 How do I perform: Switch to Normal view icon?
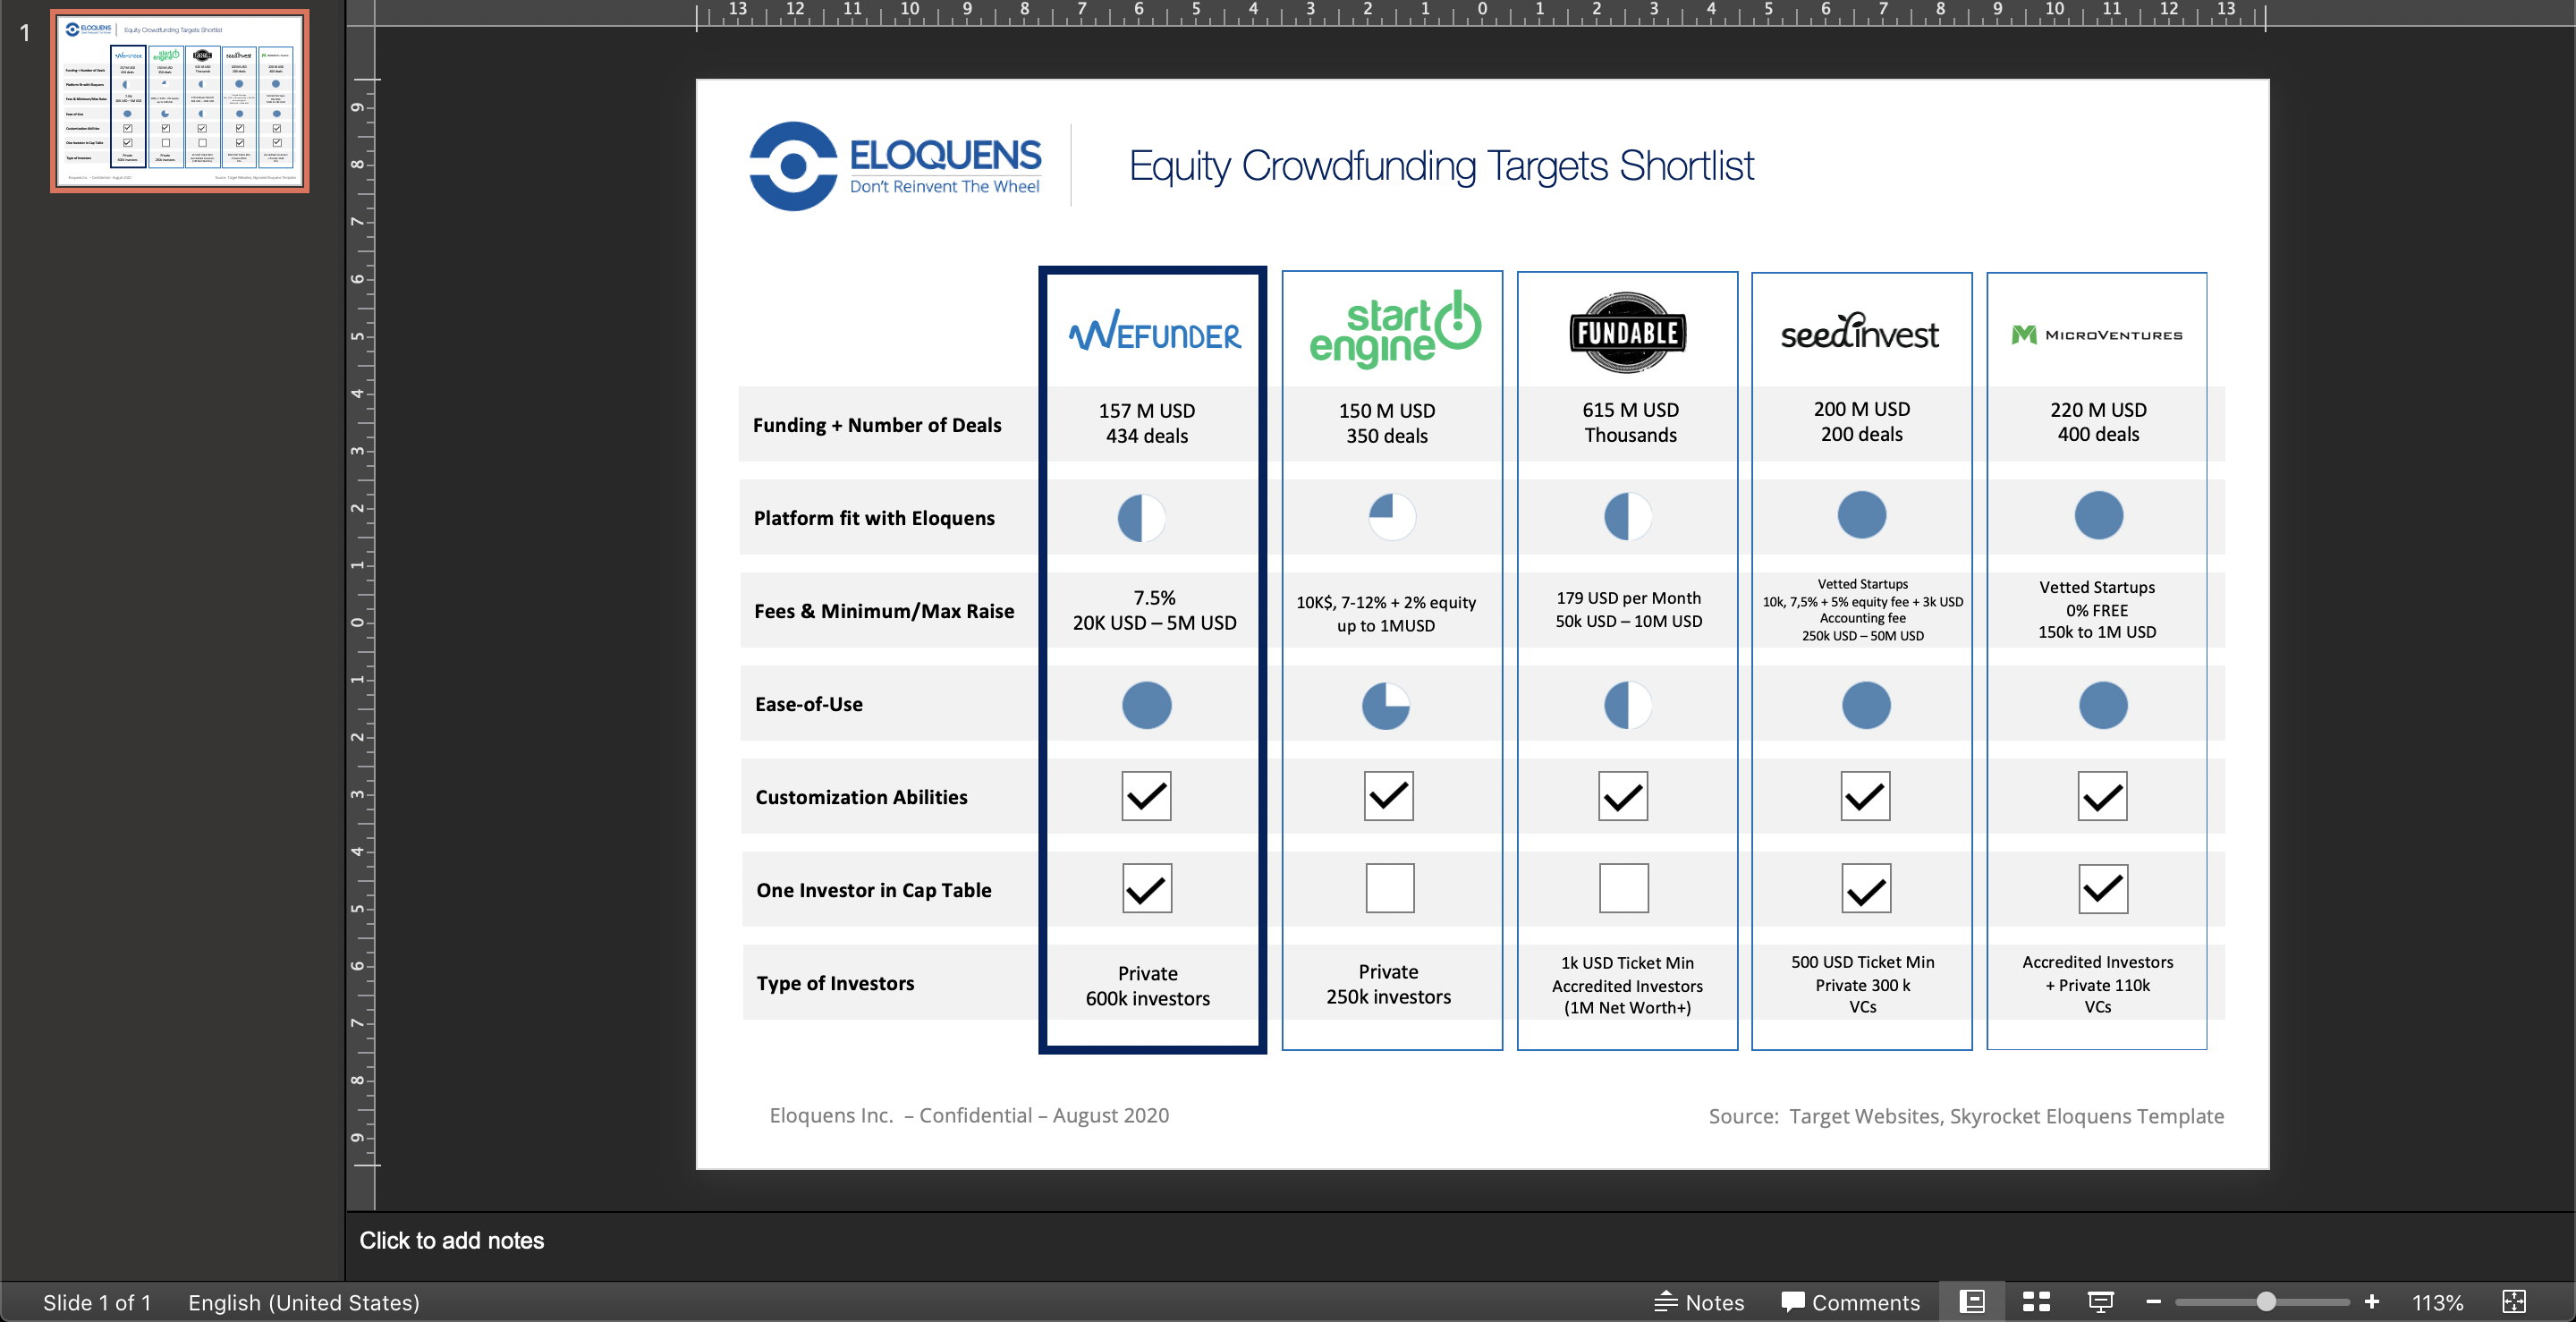pos(1971,1301)
